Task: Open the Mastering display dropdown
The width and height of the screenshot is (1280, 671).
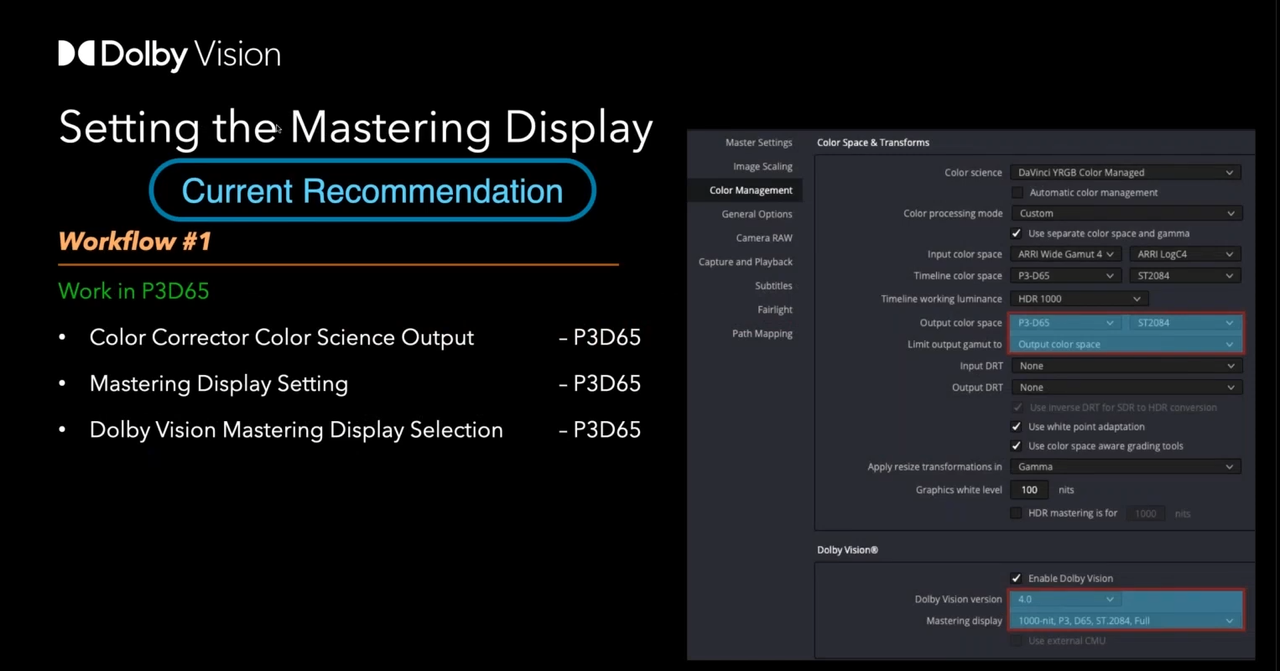Action: (x=1125, y=621)
